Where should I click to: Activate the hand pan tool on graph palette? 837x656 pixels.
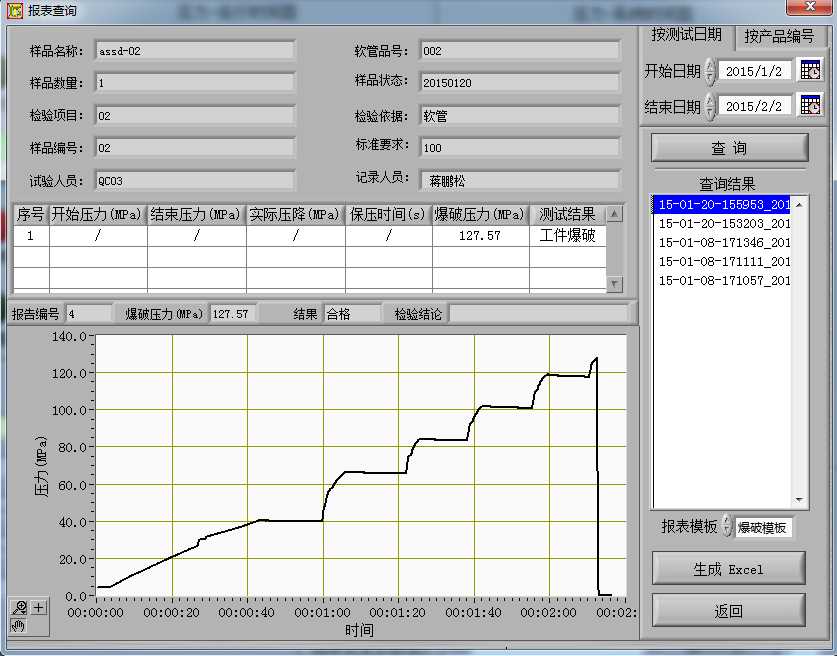pyautogui.click(x=18, y=625)
